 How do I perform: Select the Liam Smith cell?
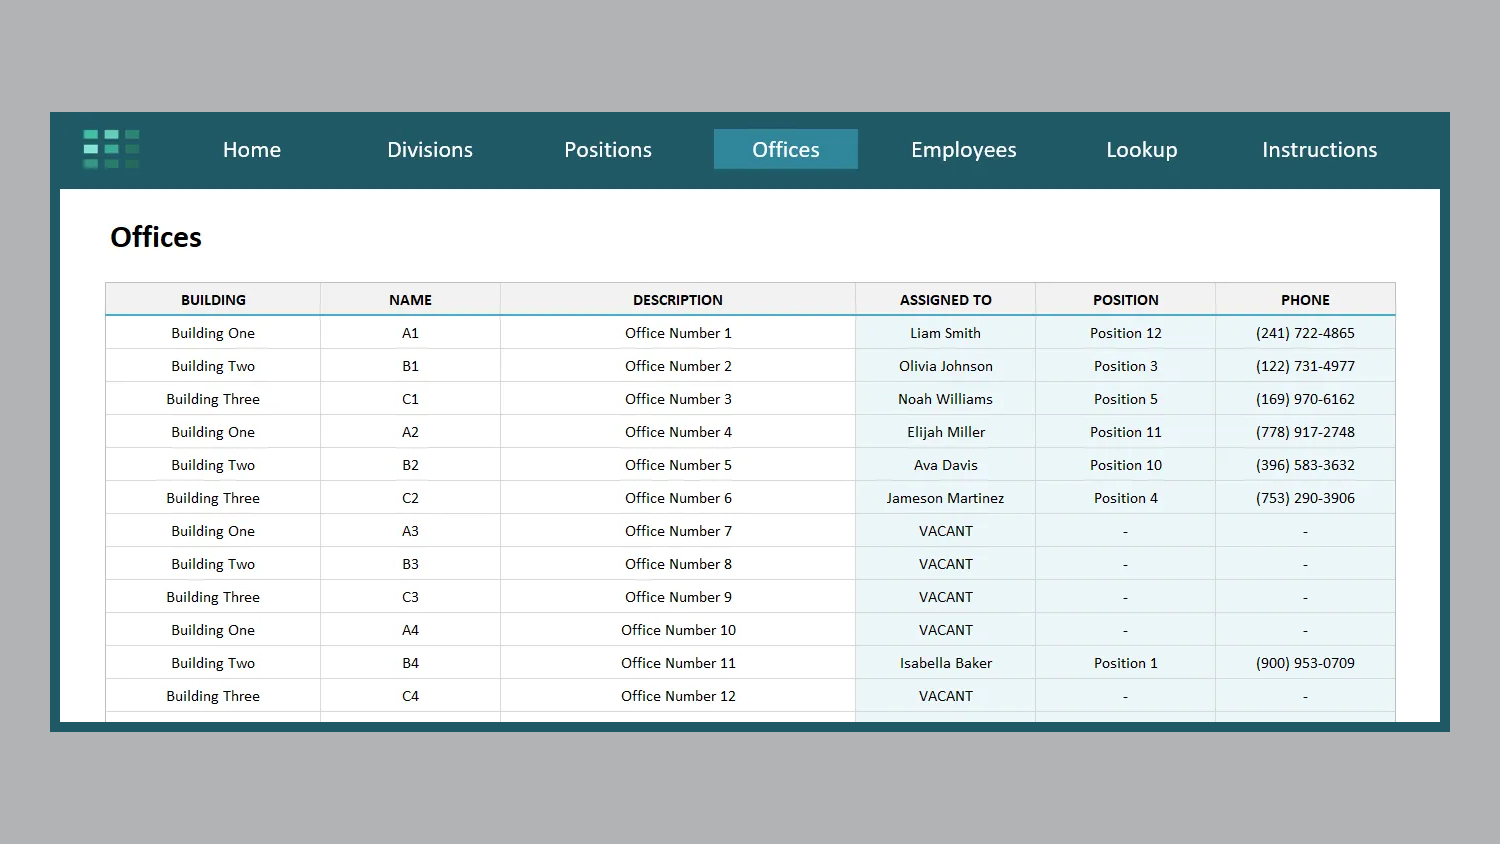[946, 333]
